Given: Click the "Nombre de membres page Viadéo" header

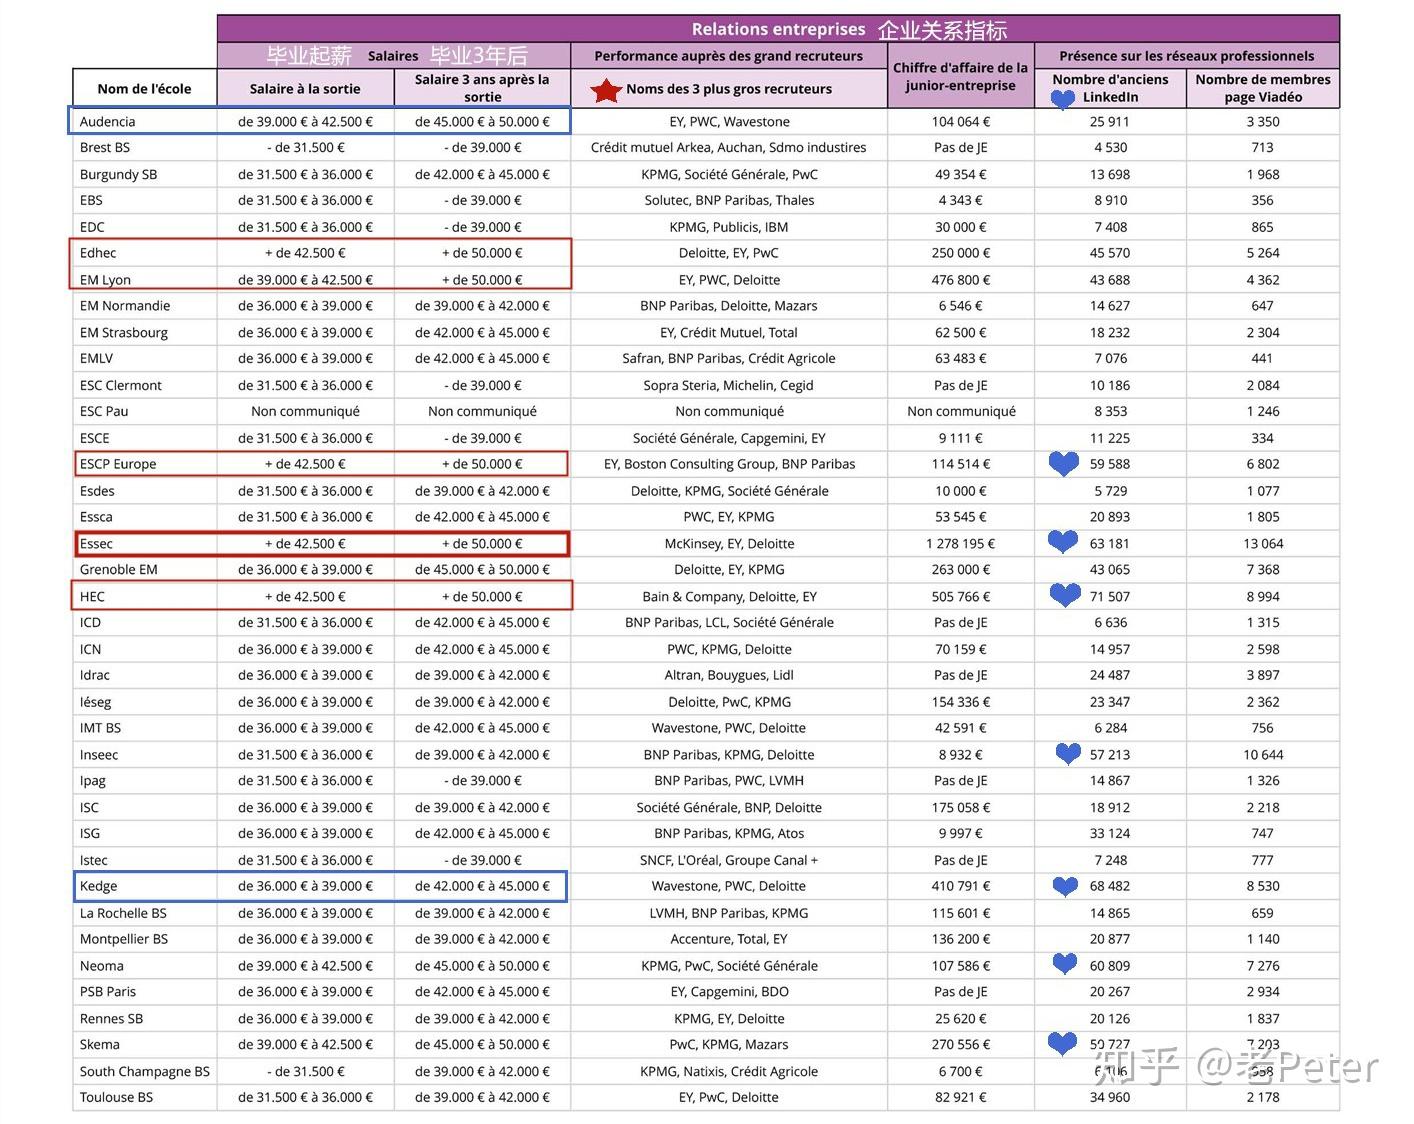Looking at the screenshot, I should (x=1263, y=88).
